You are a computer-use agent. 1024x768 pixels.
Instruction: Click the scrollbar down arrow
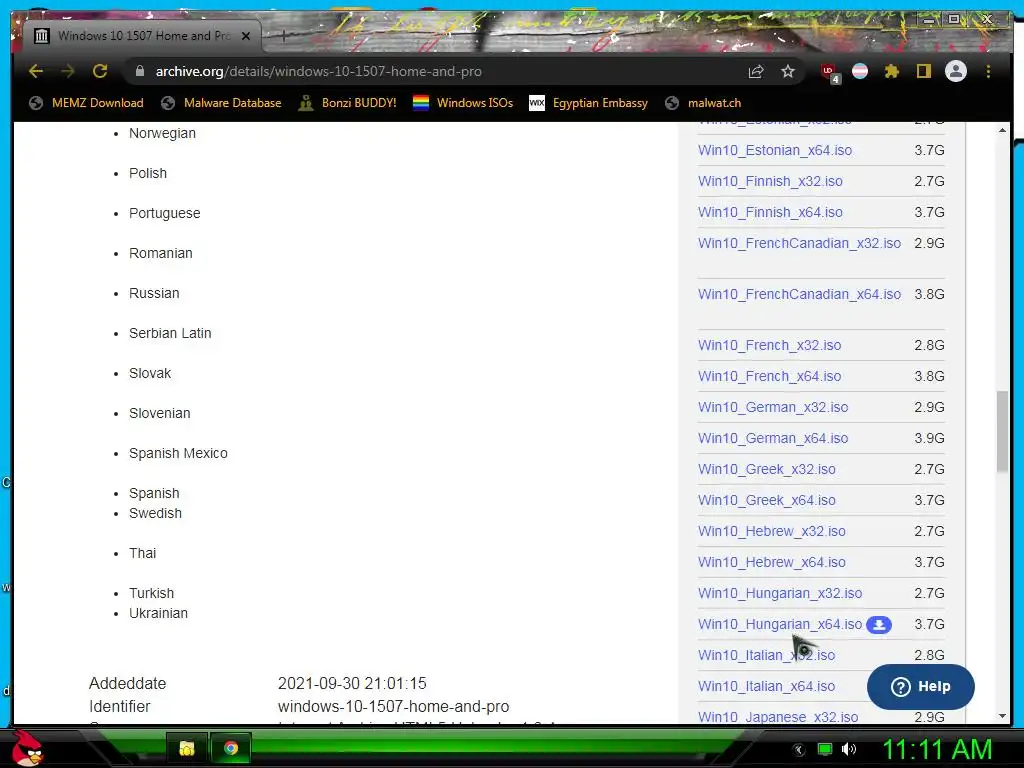pos(1002,716)
